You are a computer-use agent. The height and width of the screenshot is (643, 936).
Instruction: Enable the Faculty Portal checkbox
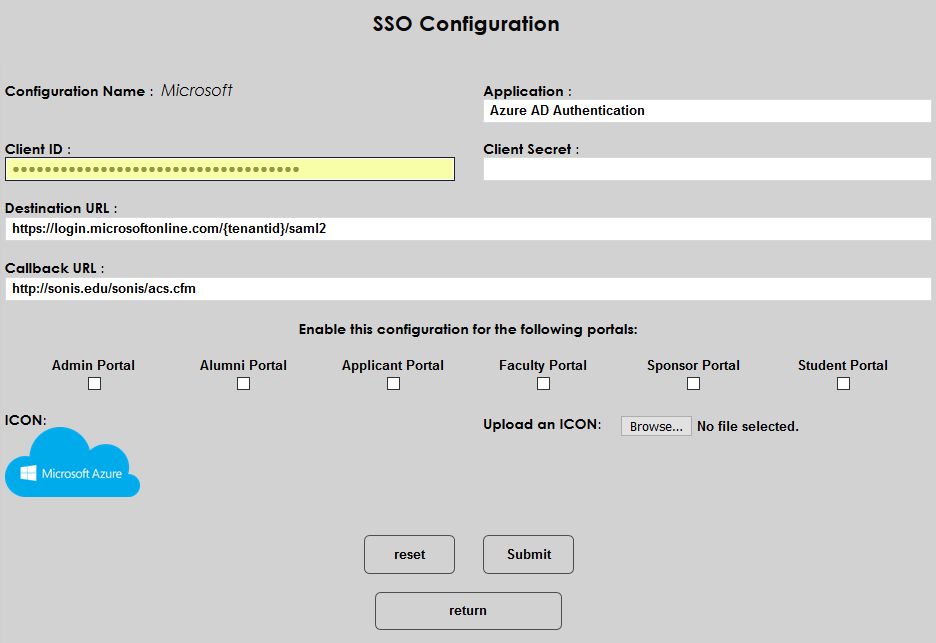tap(543, 383)
